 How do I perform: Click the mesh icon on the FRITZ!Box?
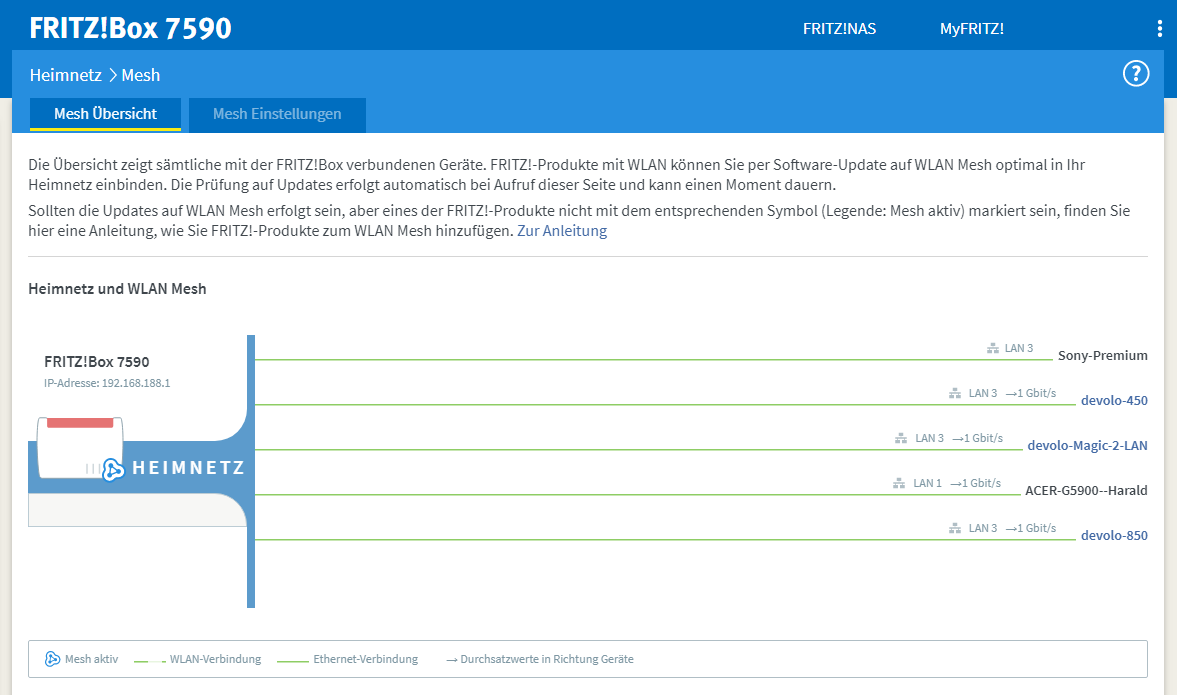[x=113, y=469]
